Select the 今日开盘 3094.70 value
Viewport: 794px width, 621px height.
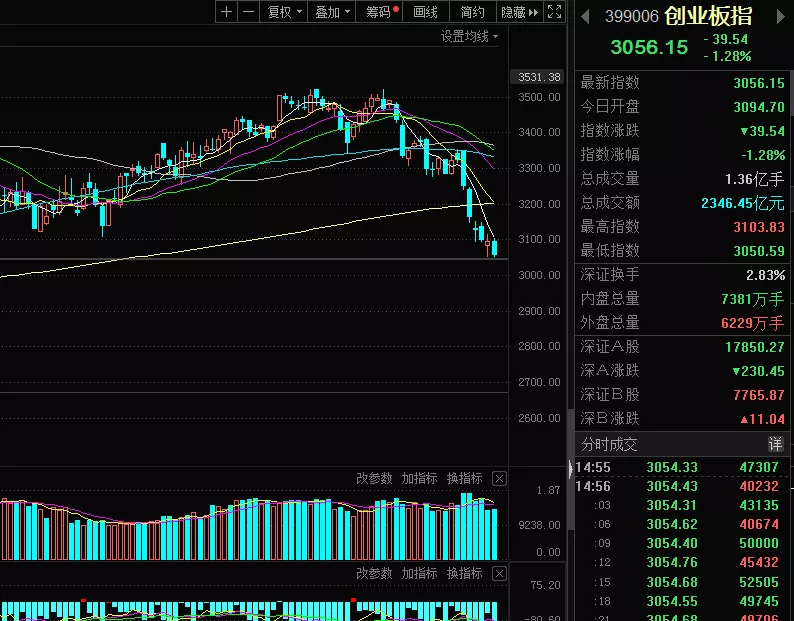coord(759,107)
